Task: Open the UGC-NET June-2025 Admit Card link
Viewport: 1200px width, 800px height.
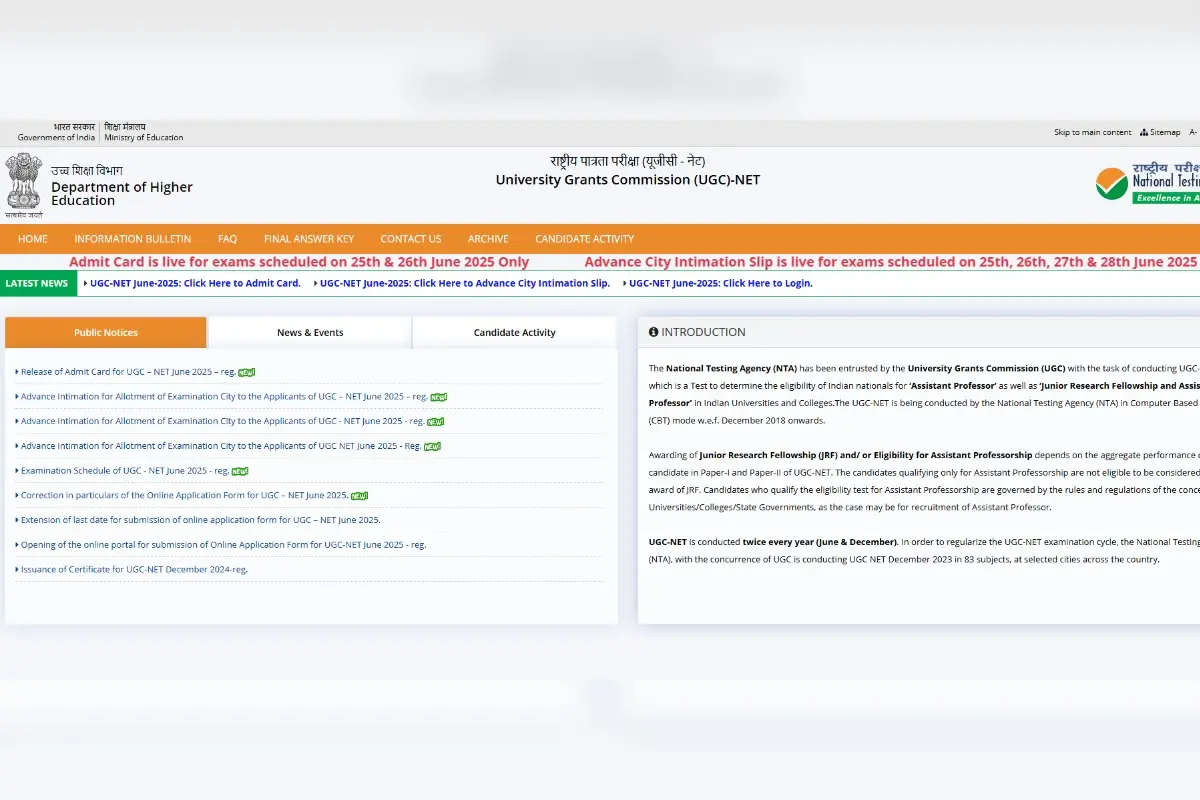Action: point(196,283)
